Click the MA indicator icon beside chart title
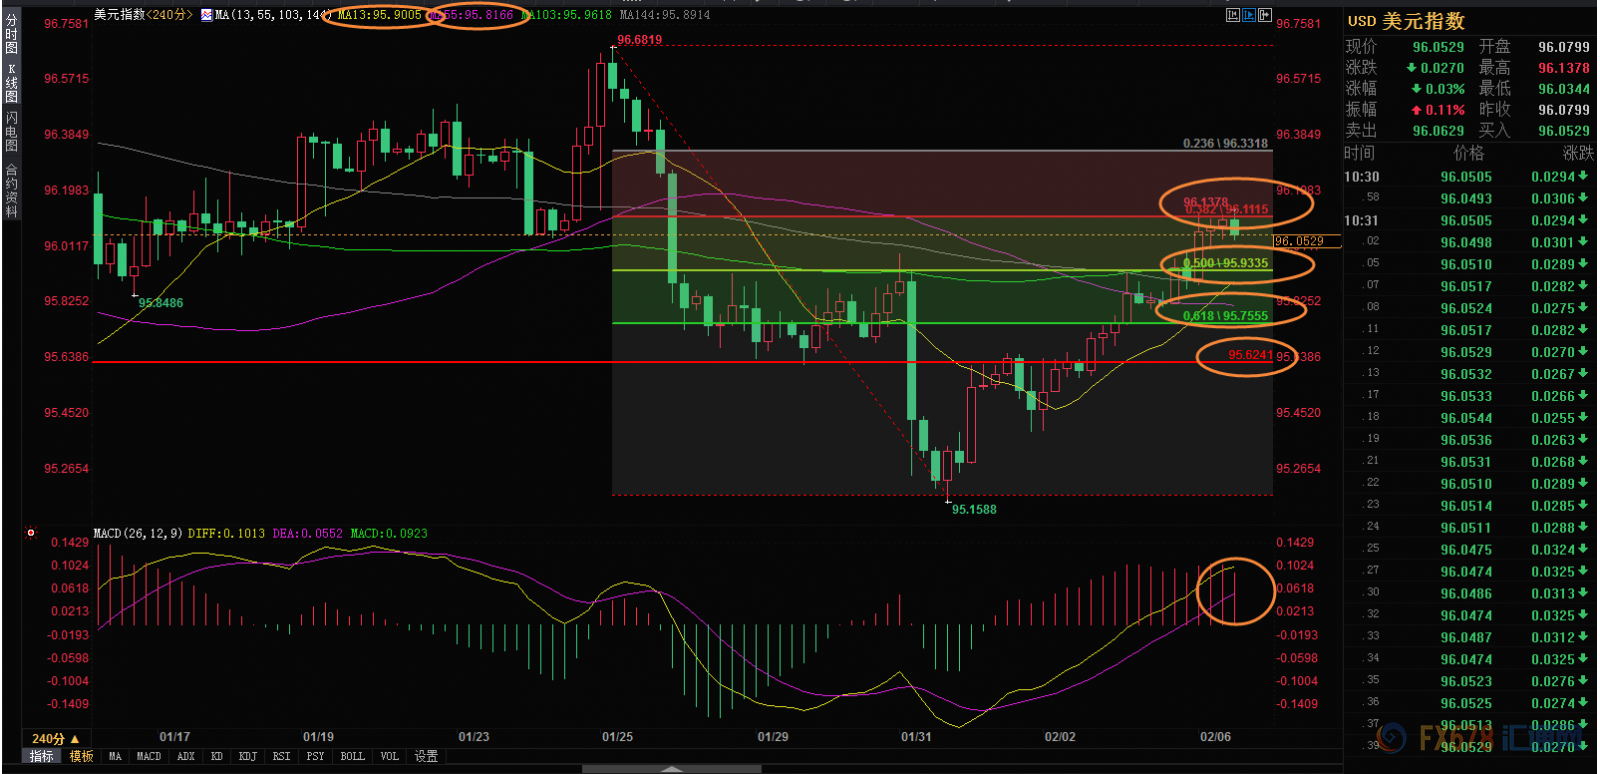 [x=206, y=15]
